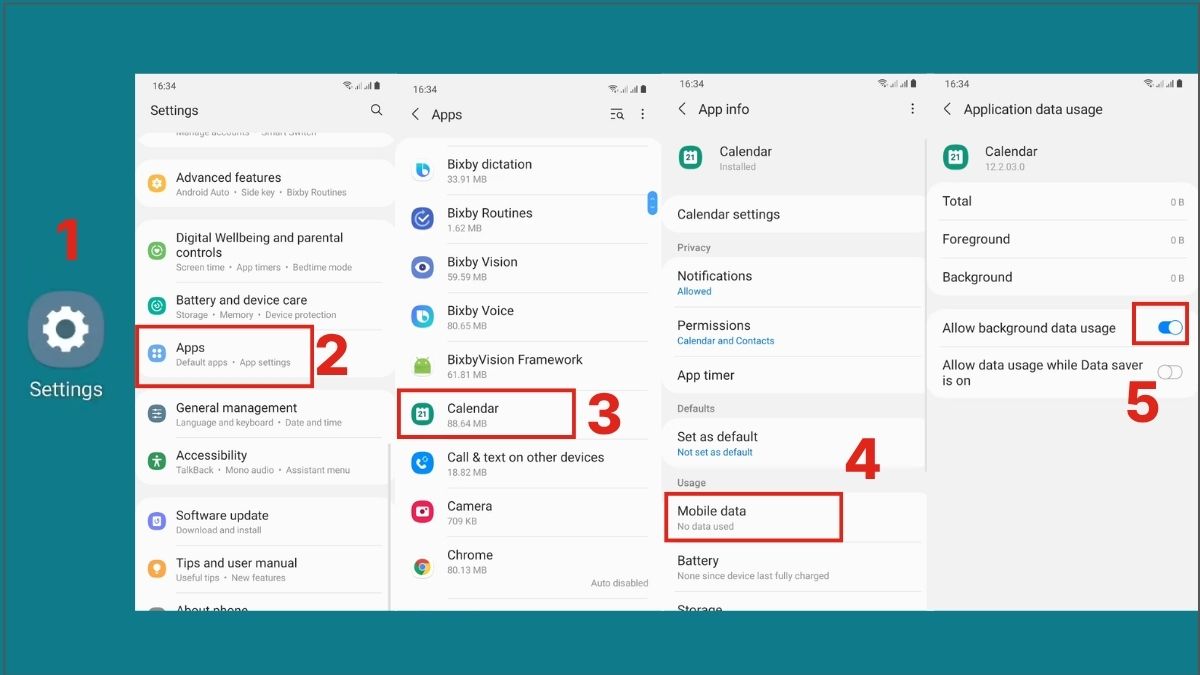Click the Bixby dictation app icon
The image size is (1200, 675).
pos(423,170)
